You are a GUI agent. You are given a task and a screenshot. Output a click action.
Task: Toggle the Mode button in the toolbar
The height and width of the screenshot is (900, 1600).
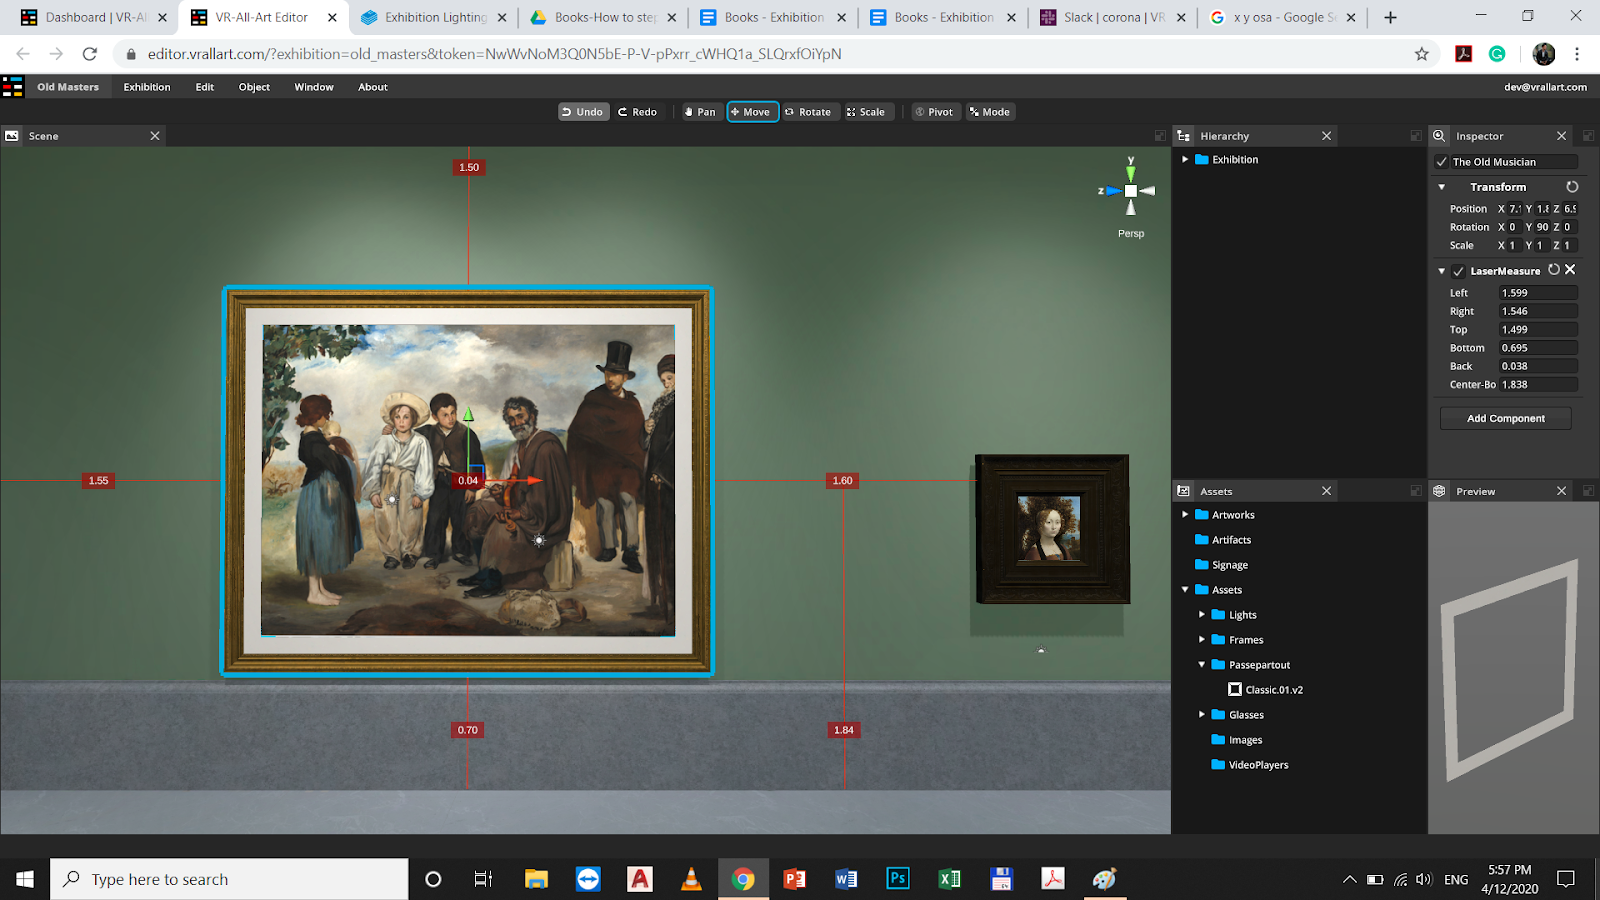point(990,112)
